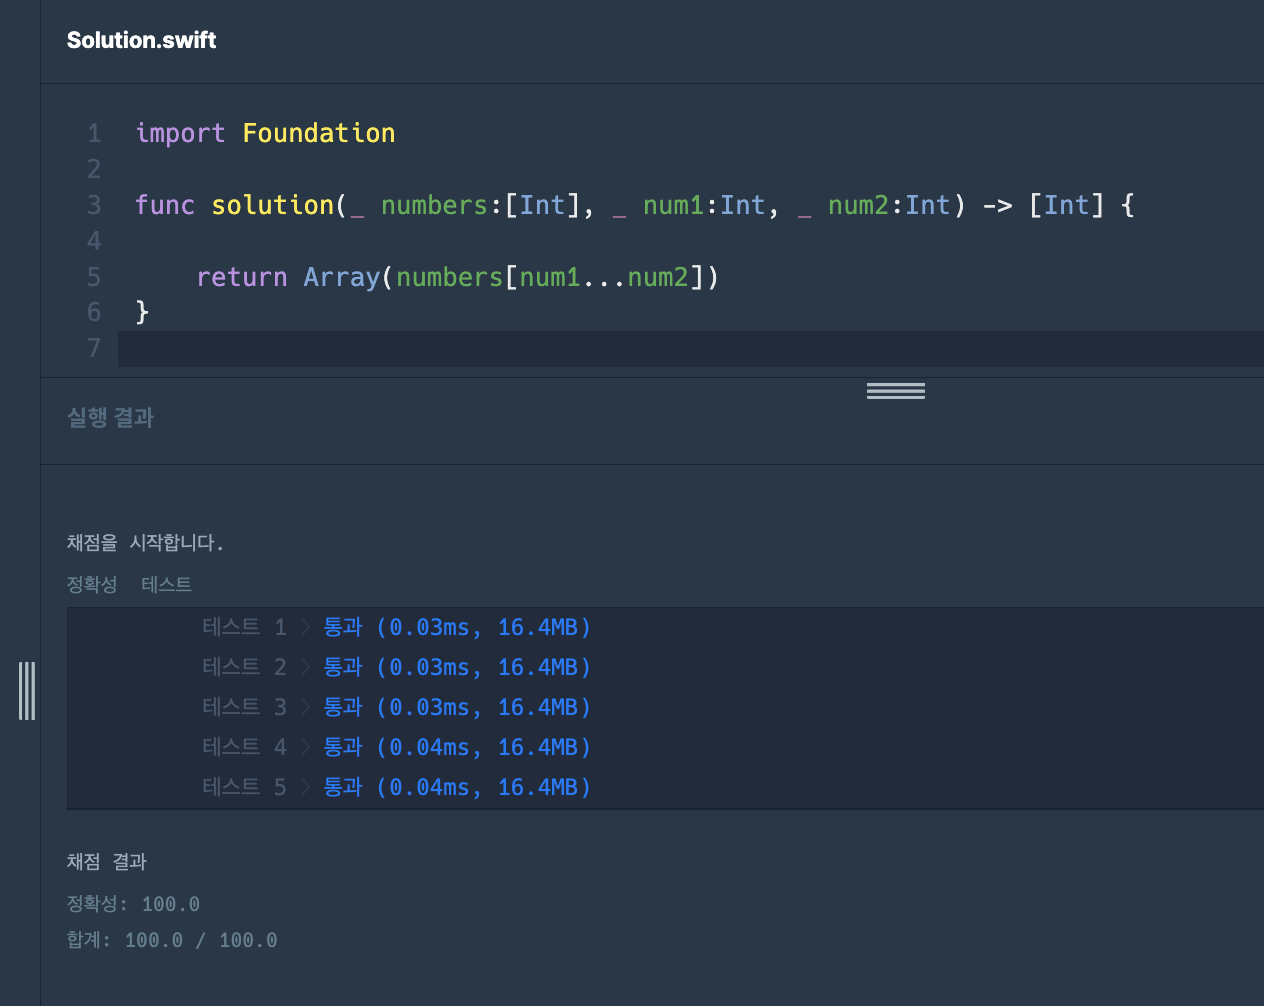Click '채점을 시작합니다.' message
This screenshot has height=1006, width=1264.
145,542
